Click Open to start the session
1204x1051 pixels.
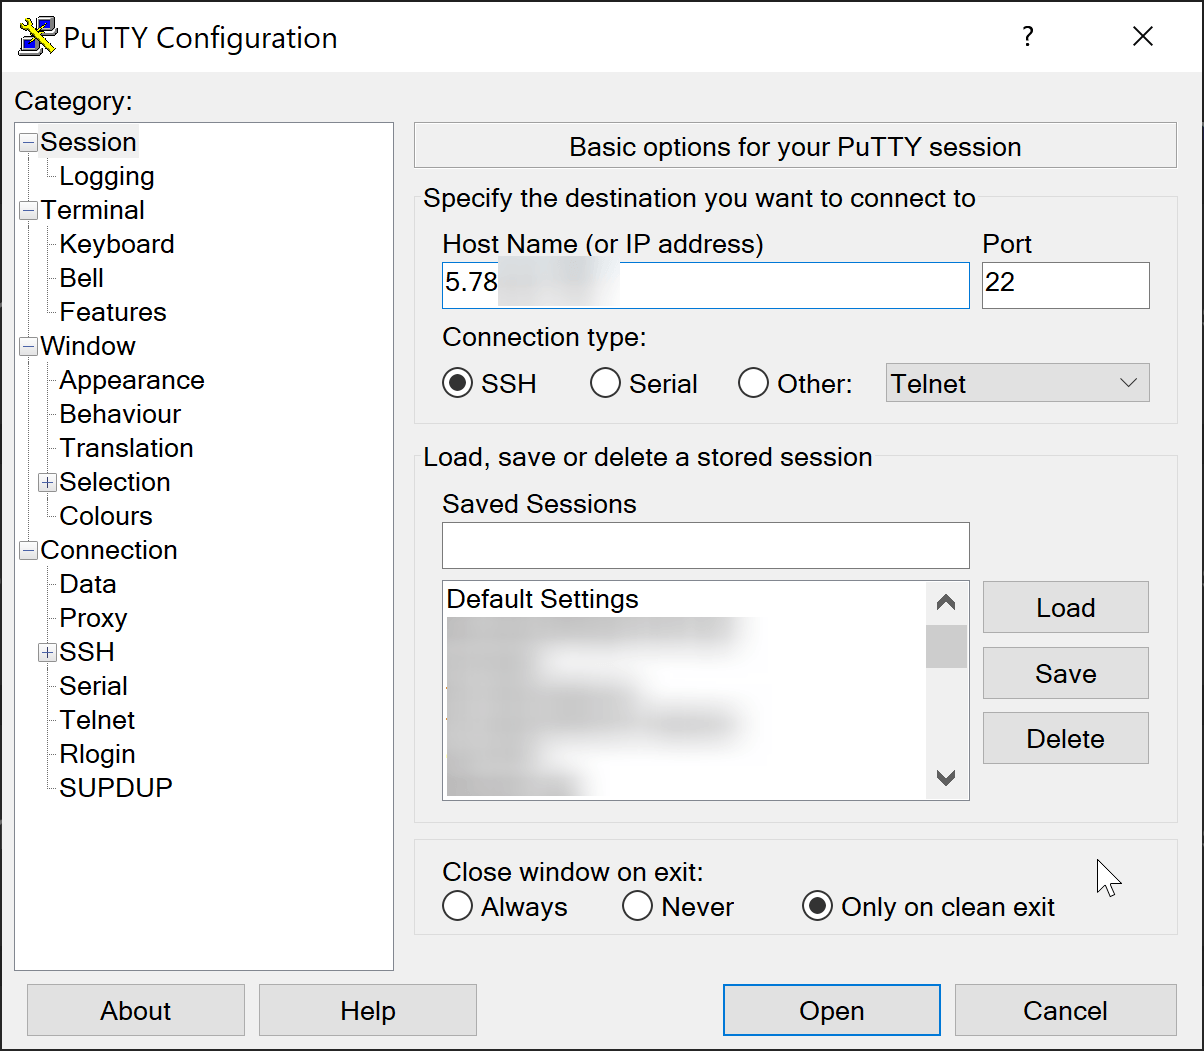[832, 1010]
